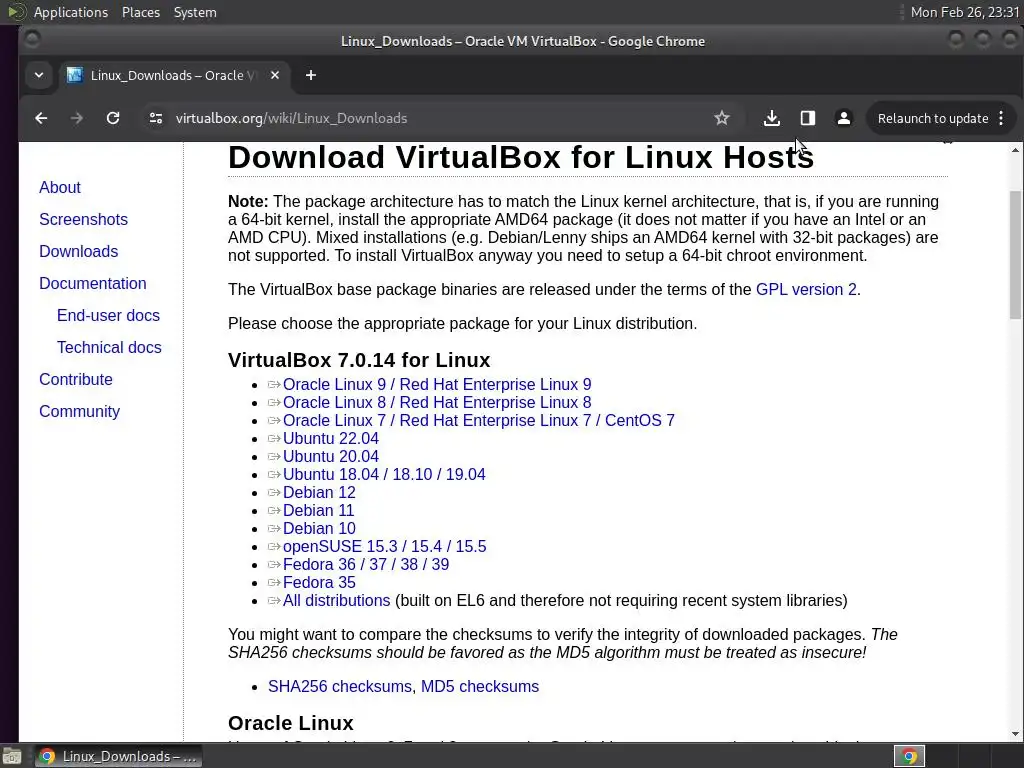Click the external link icon beside All distributions
This screenshot has height=768, width=1024.
[274, 600]
